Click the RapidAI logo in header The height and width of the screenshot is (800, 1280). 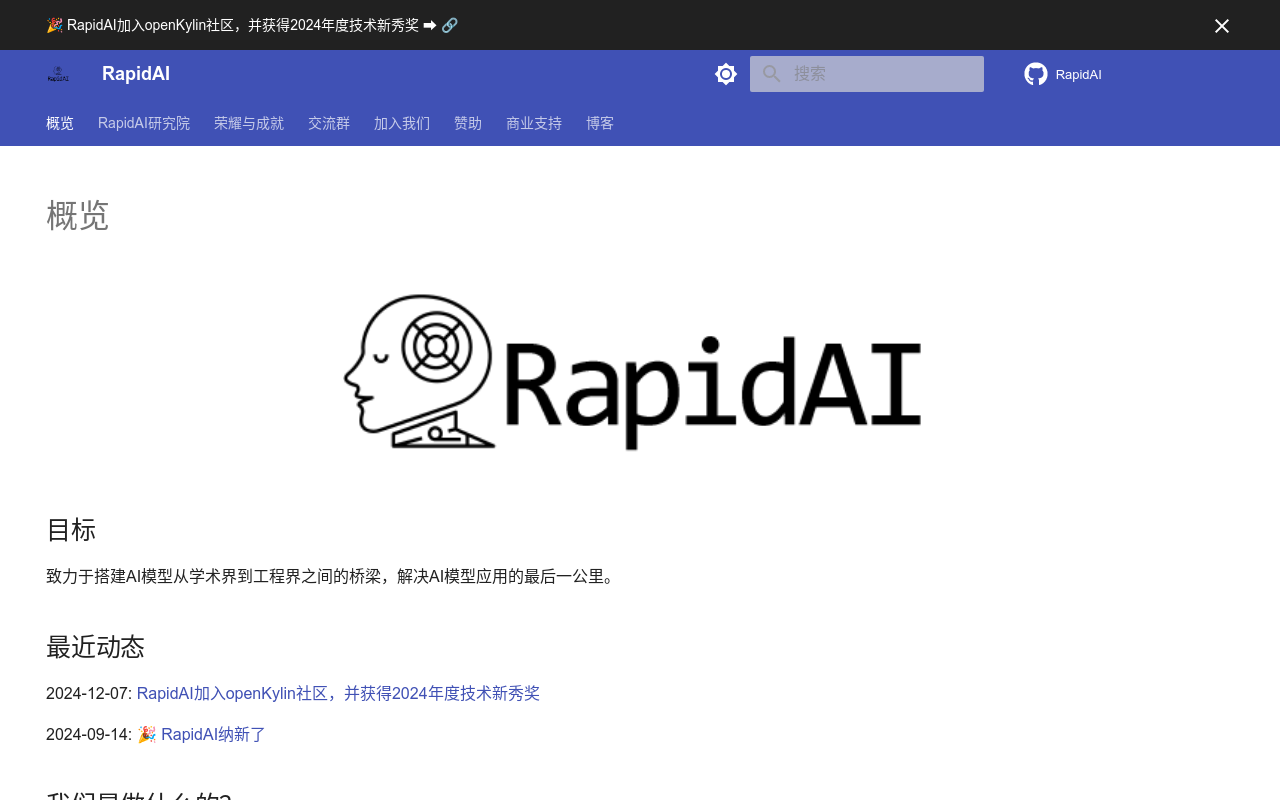point(58,74)
